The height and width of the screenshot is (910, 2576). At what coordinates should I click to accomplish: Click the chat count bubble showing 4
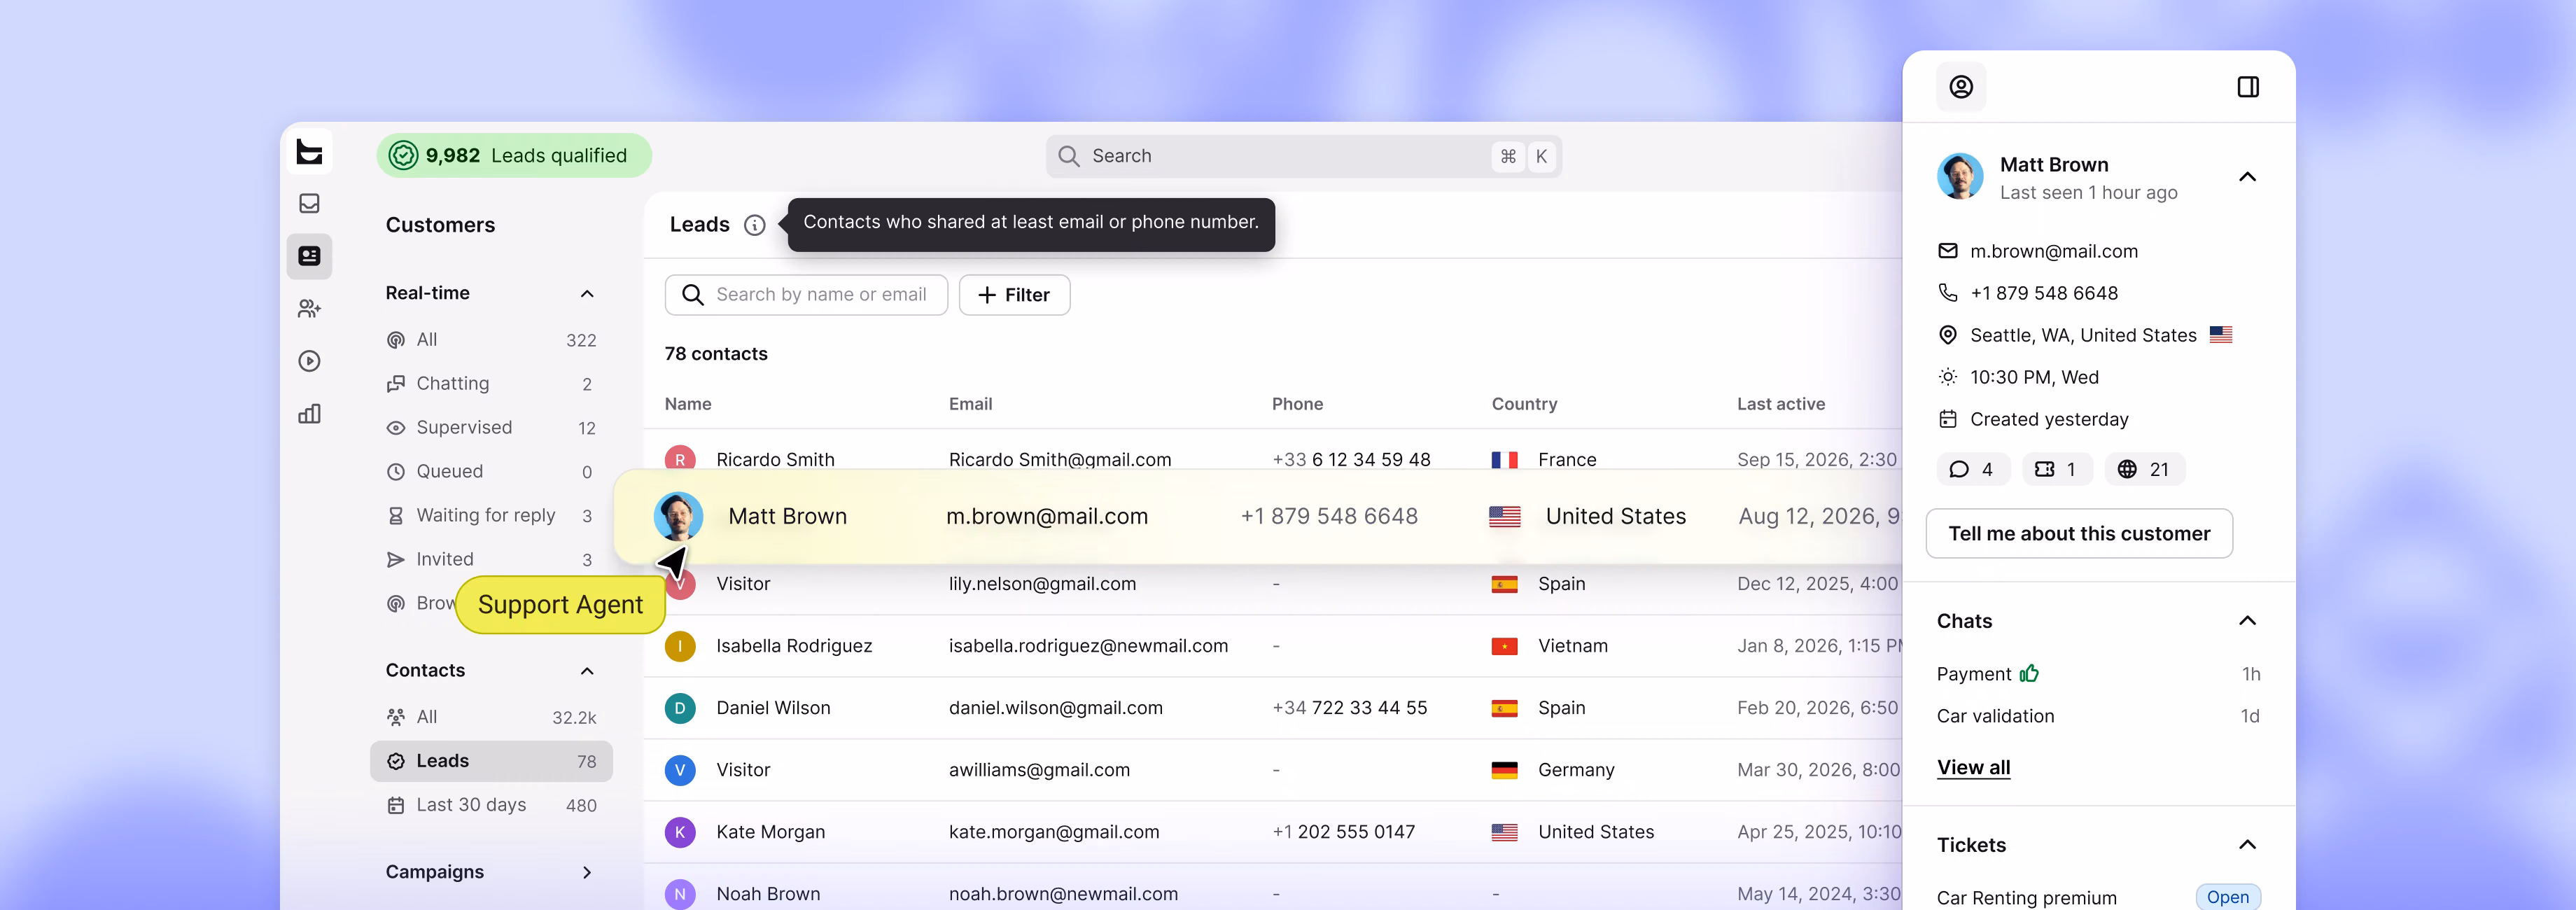pos(1972,469)
